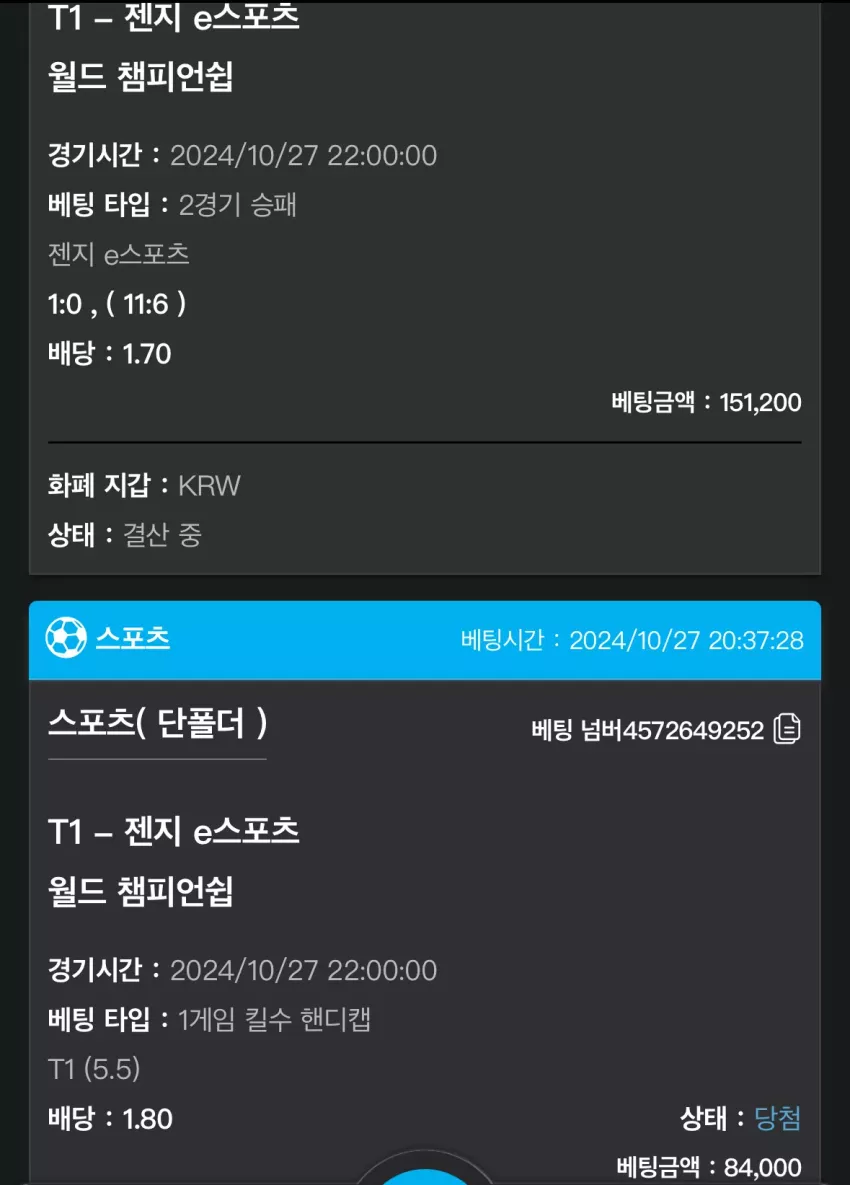Tap the 2경기 승패 bet type text
This screenshot has height=1185, width=850.
coord(237,205)
